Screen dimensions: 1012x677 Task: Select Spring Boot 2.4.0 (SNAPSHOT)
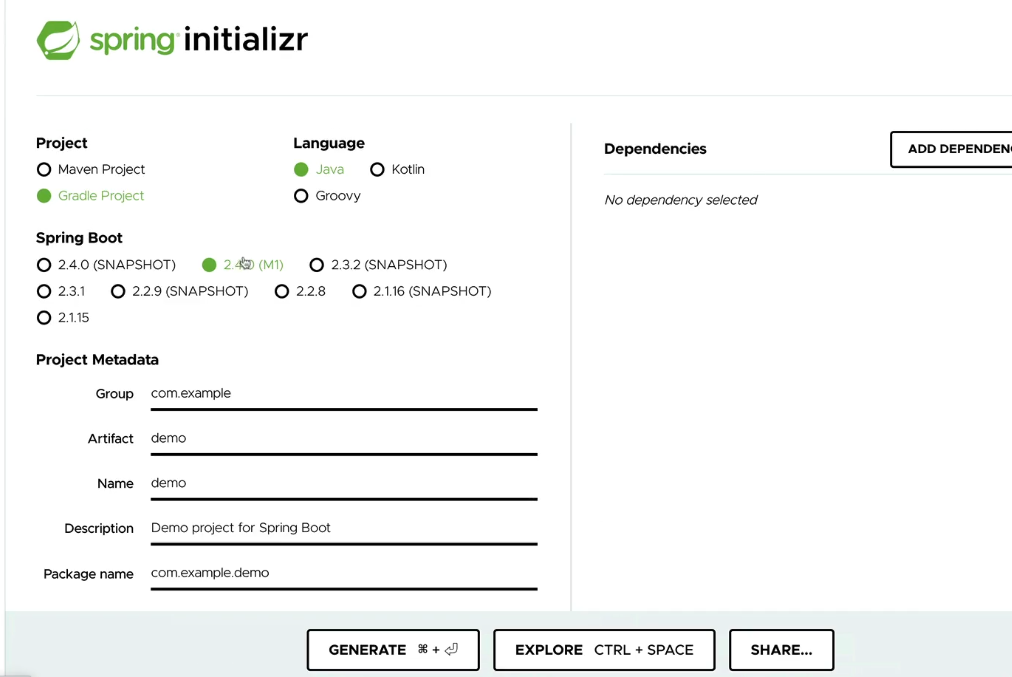[x=44, y=265]
